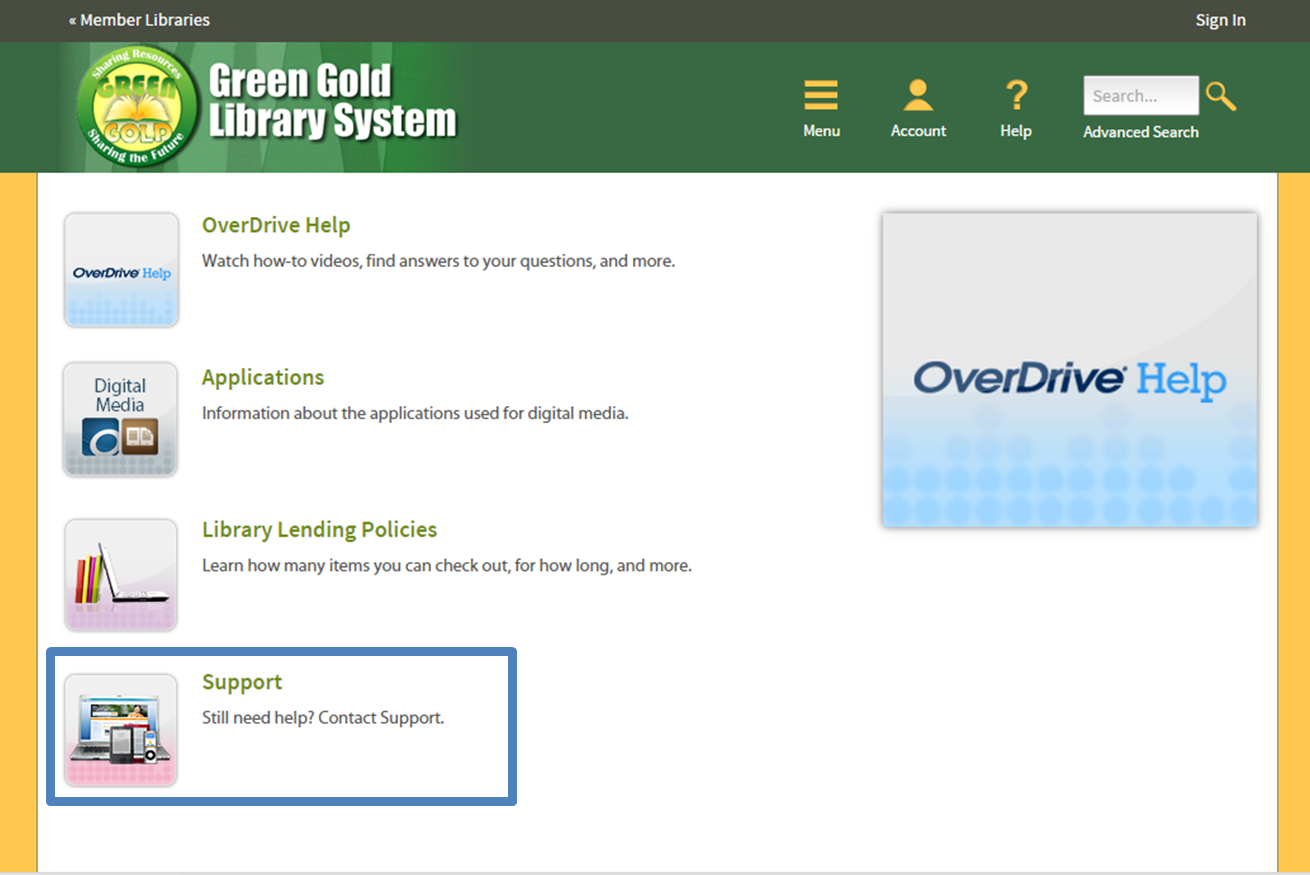
Task: Click inside the Search text field
Action: 1140,95
